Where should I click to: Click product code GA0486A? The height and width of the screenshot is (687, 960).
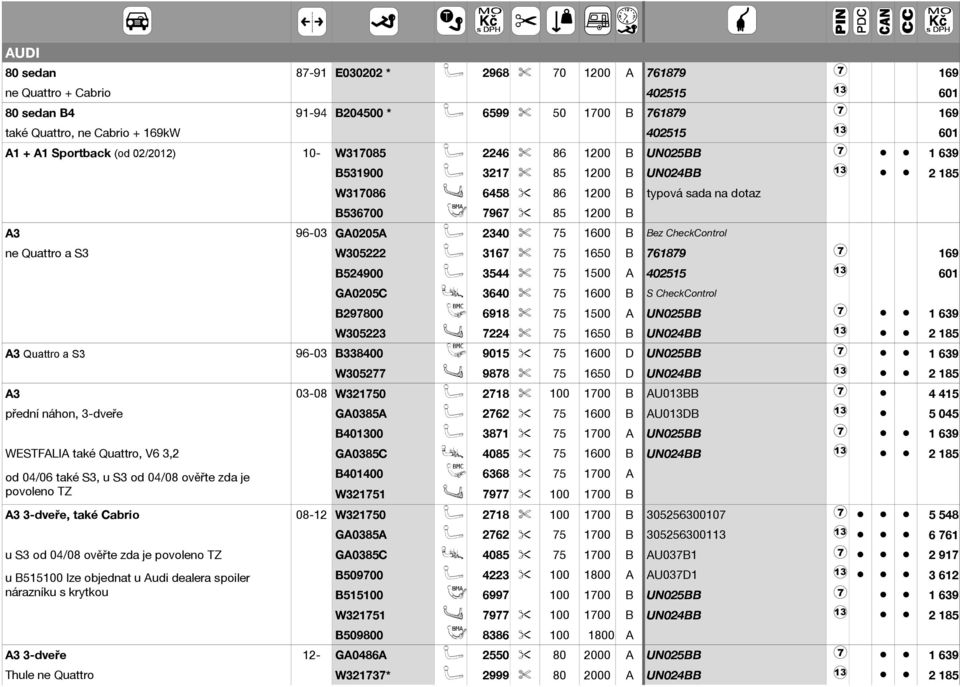coord(361,655)
